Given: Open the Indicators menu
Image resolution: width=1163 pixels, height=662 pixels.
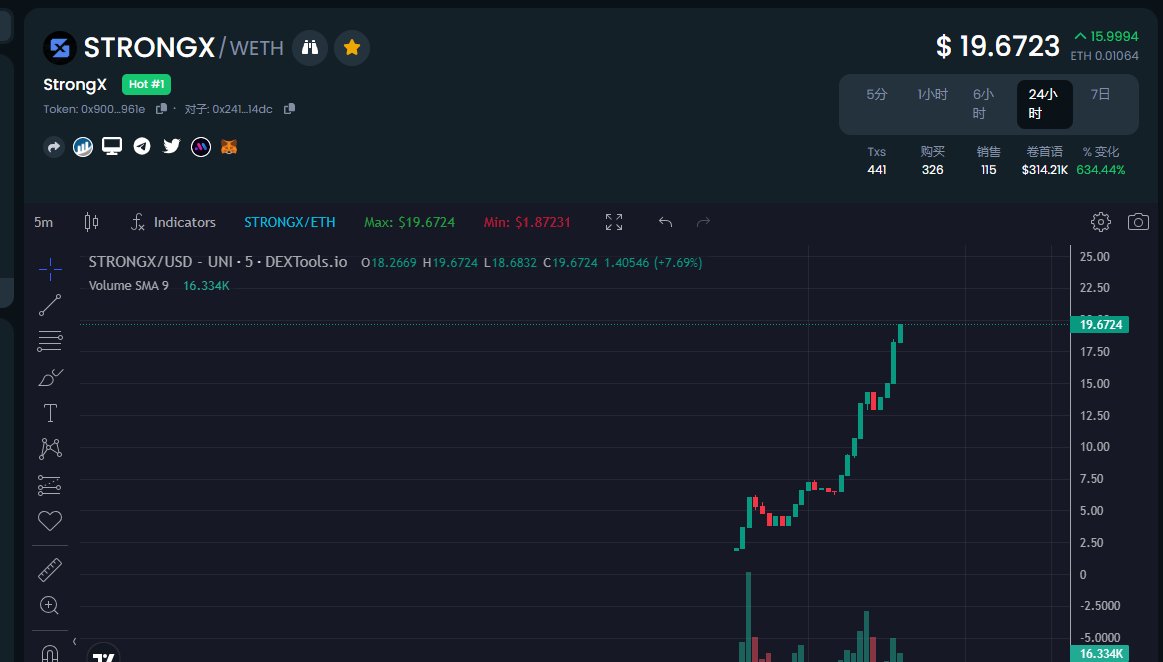Looking at the screenshot, I should pos(173,222).
